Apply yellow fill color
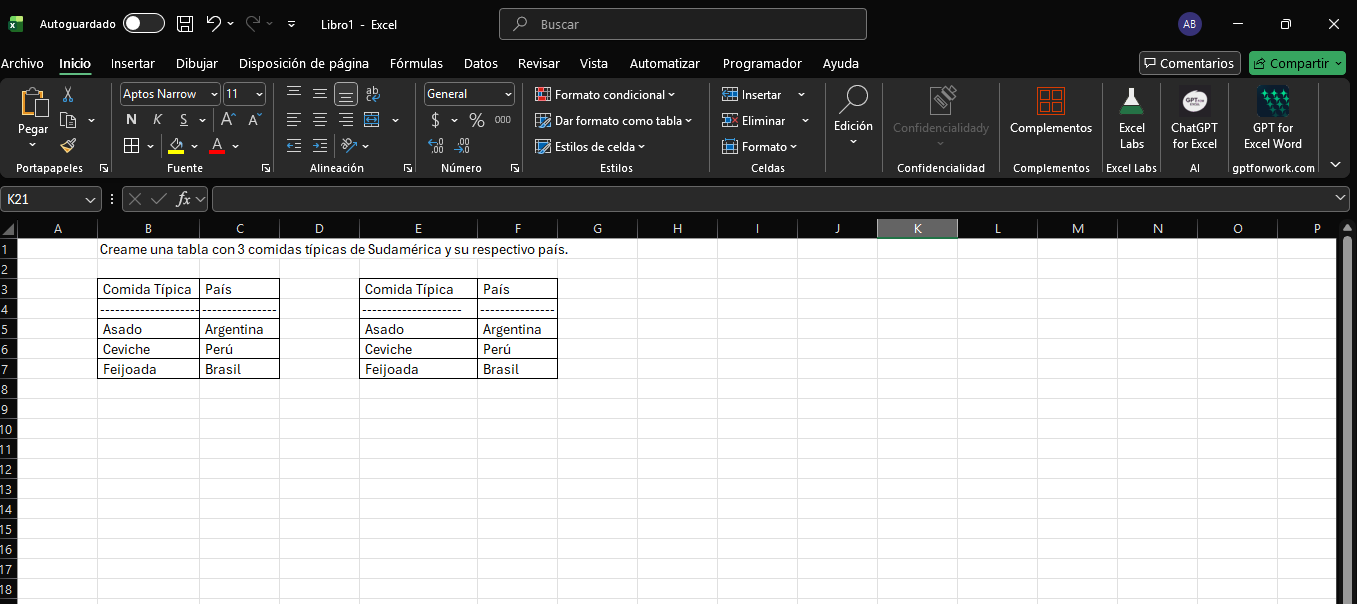The height and width of the screenshot is (604, 1357). (177, 146)
